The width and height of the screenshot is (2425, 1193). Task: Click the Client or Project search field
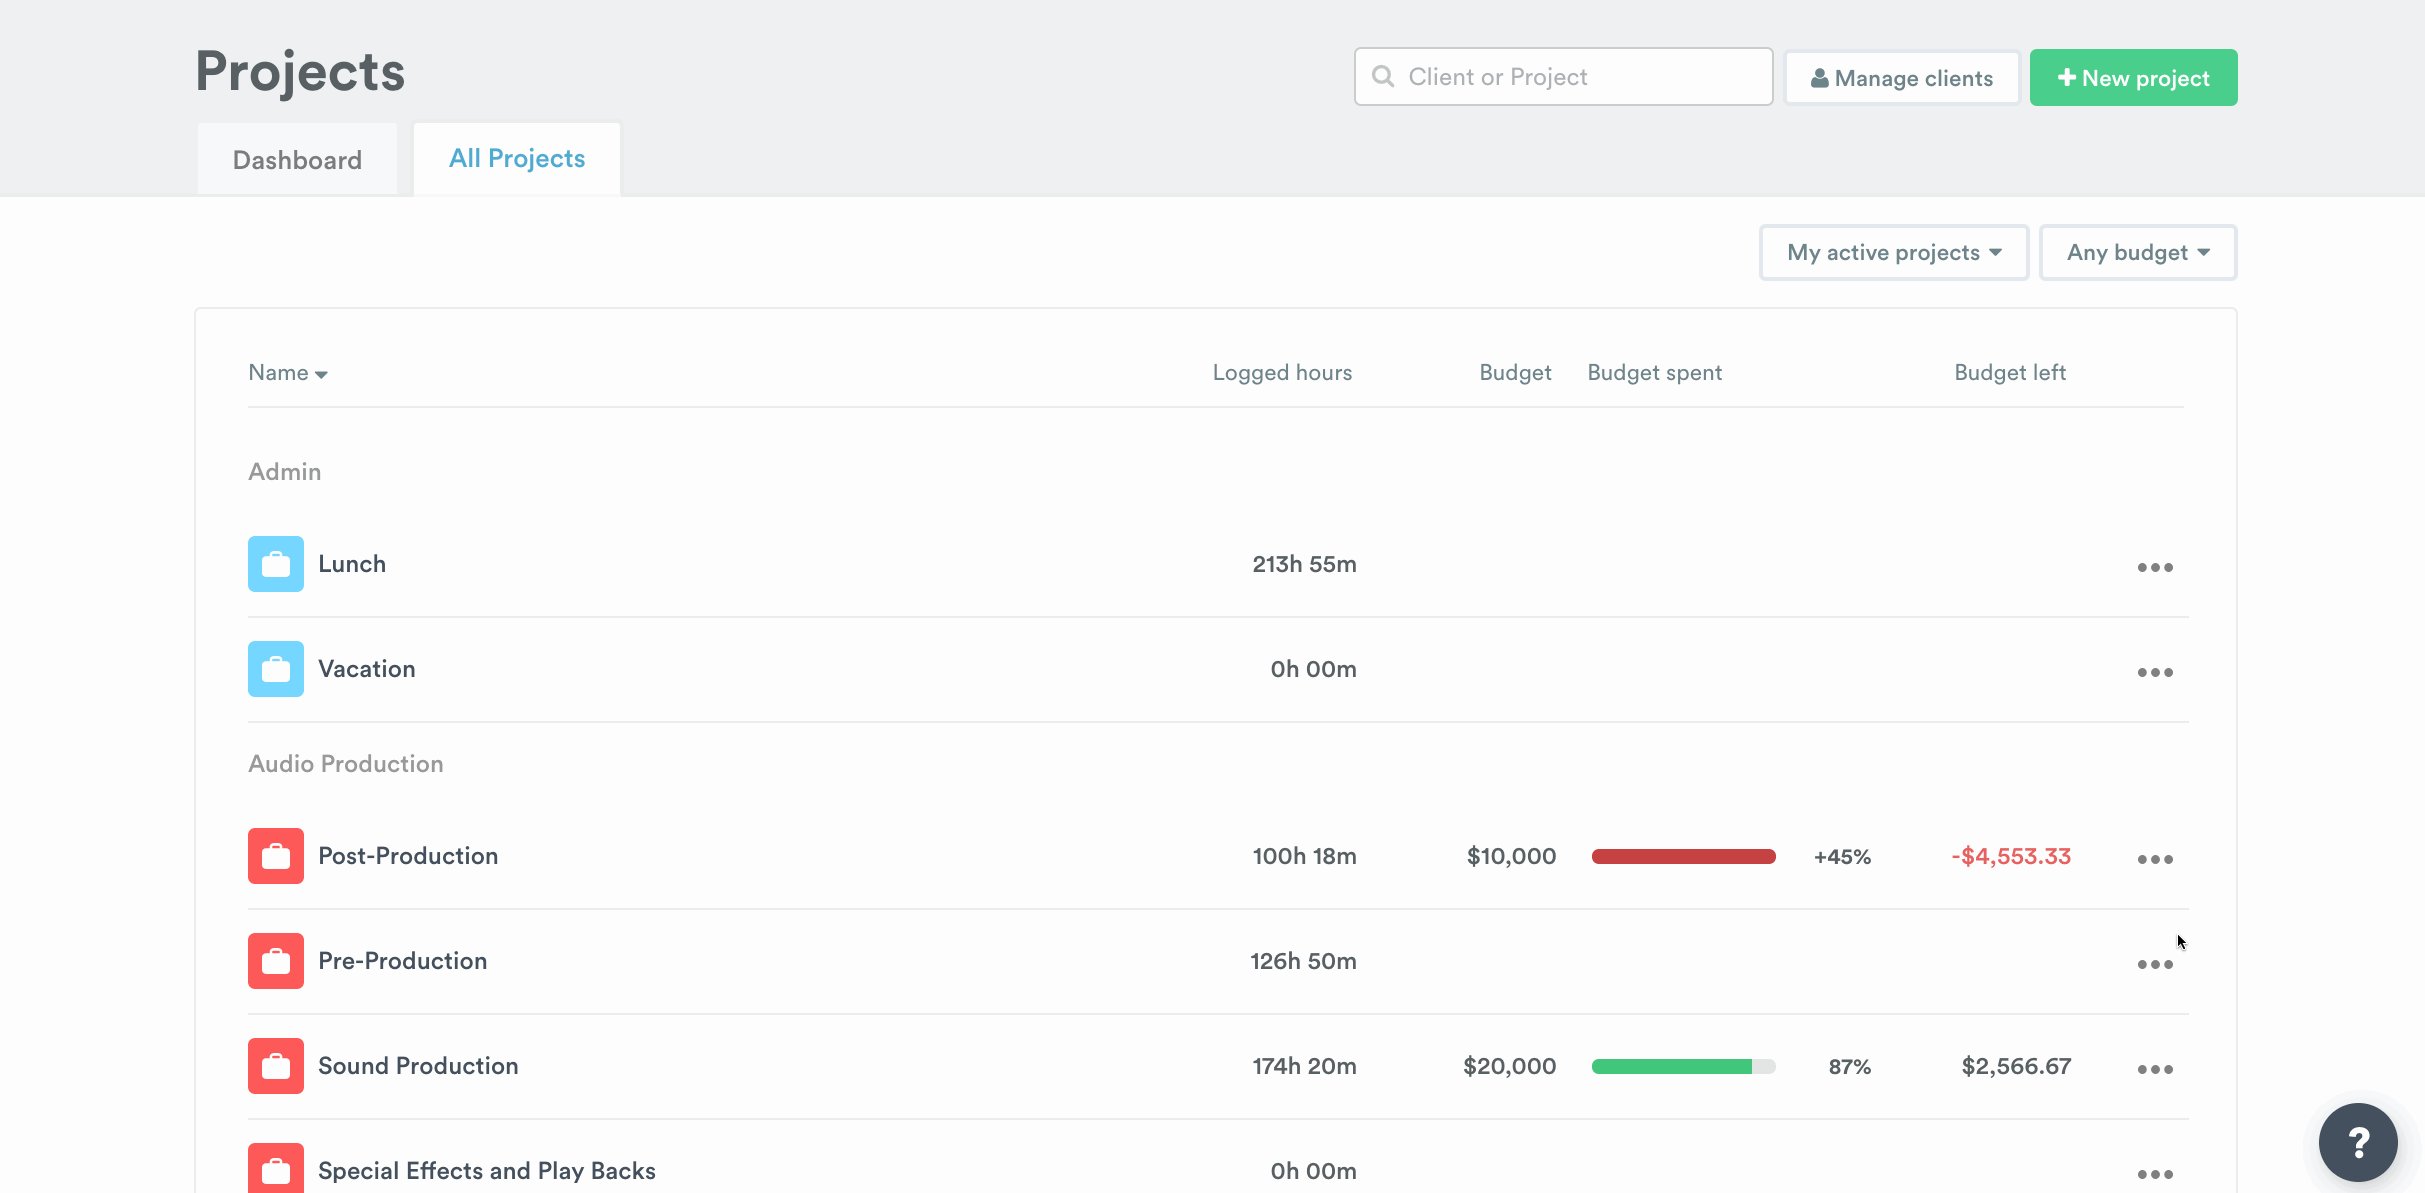[1560, 76]
